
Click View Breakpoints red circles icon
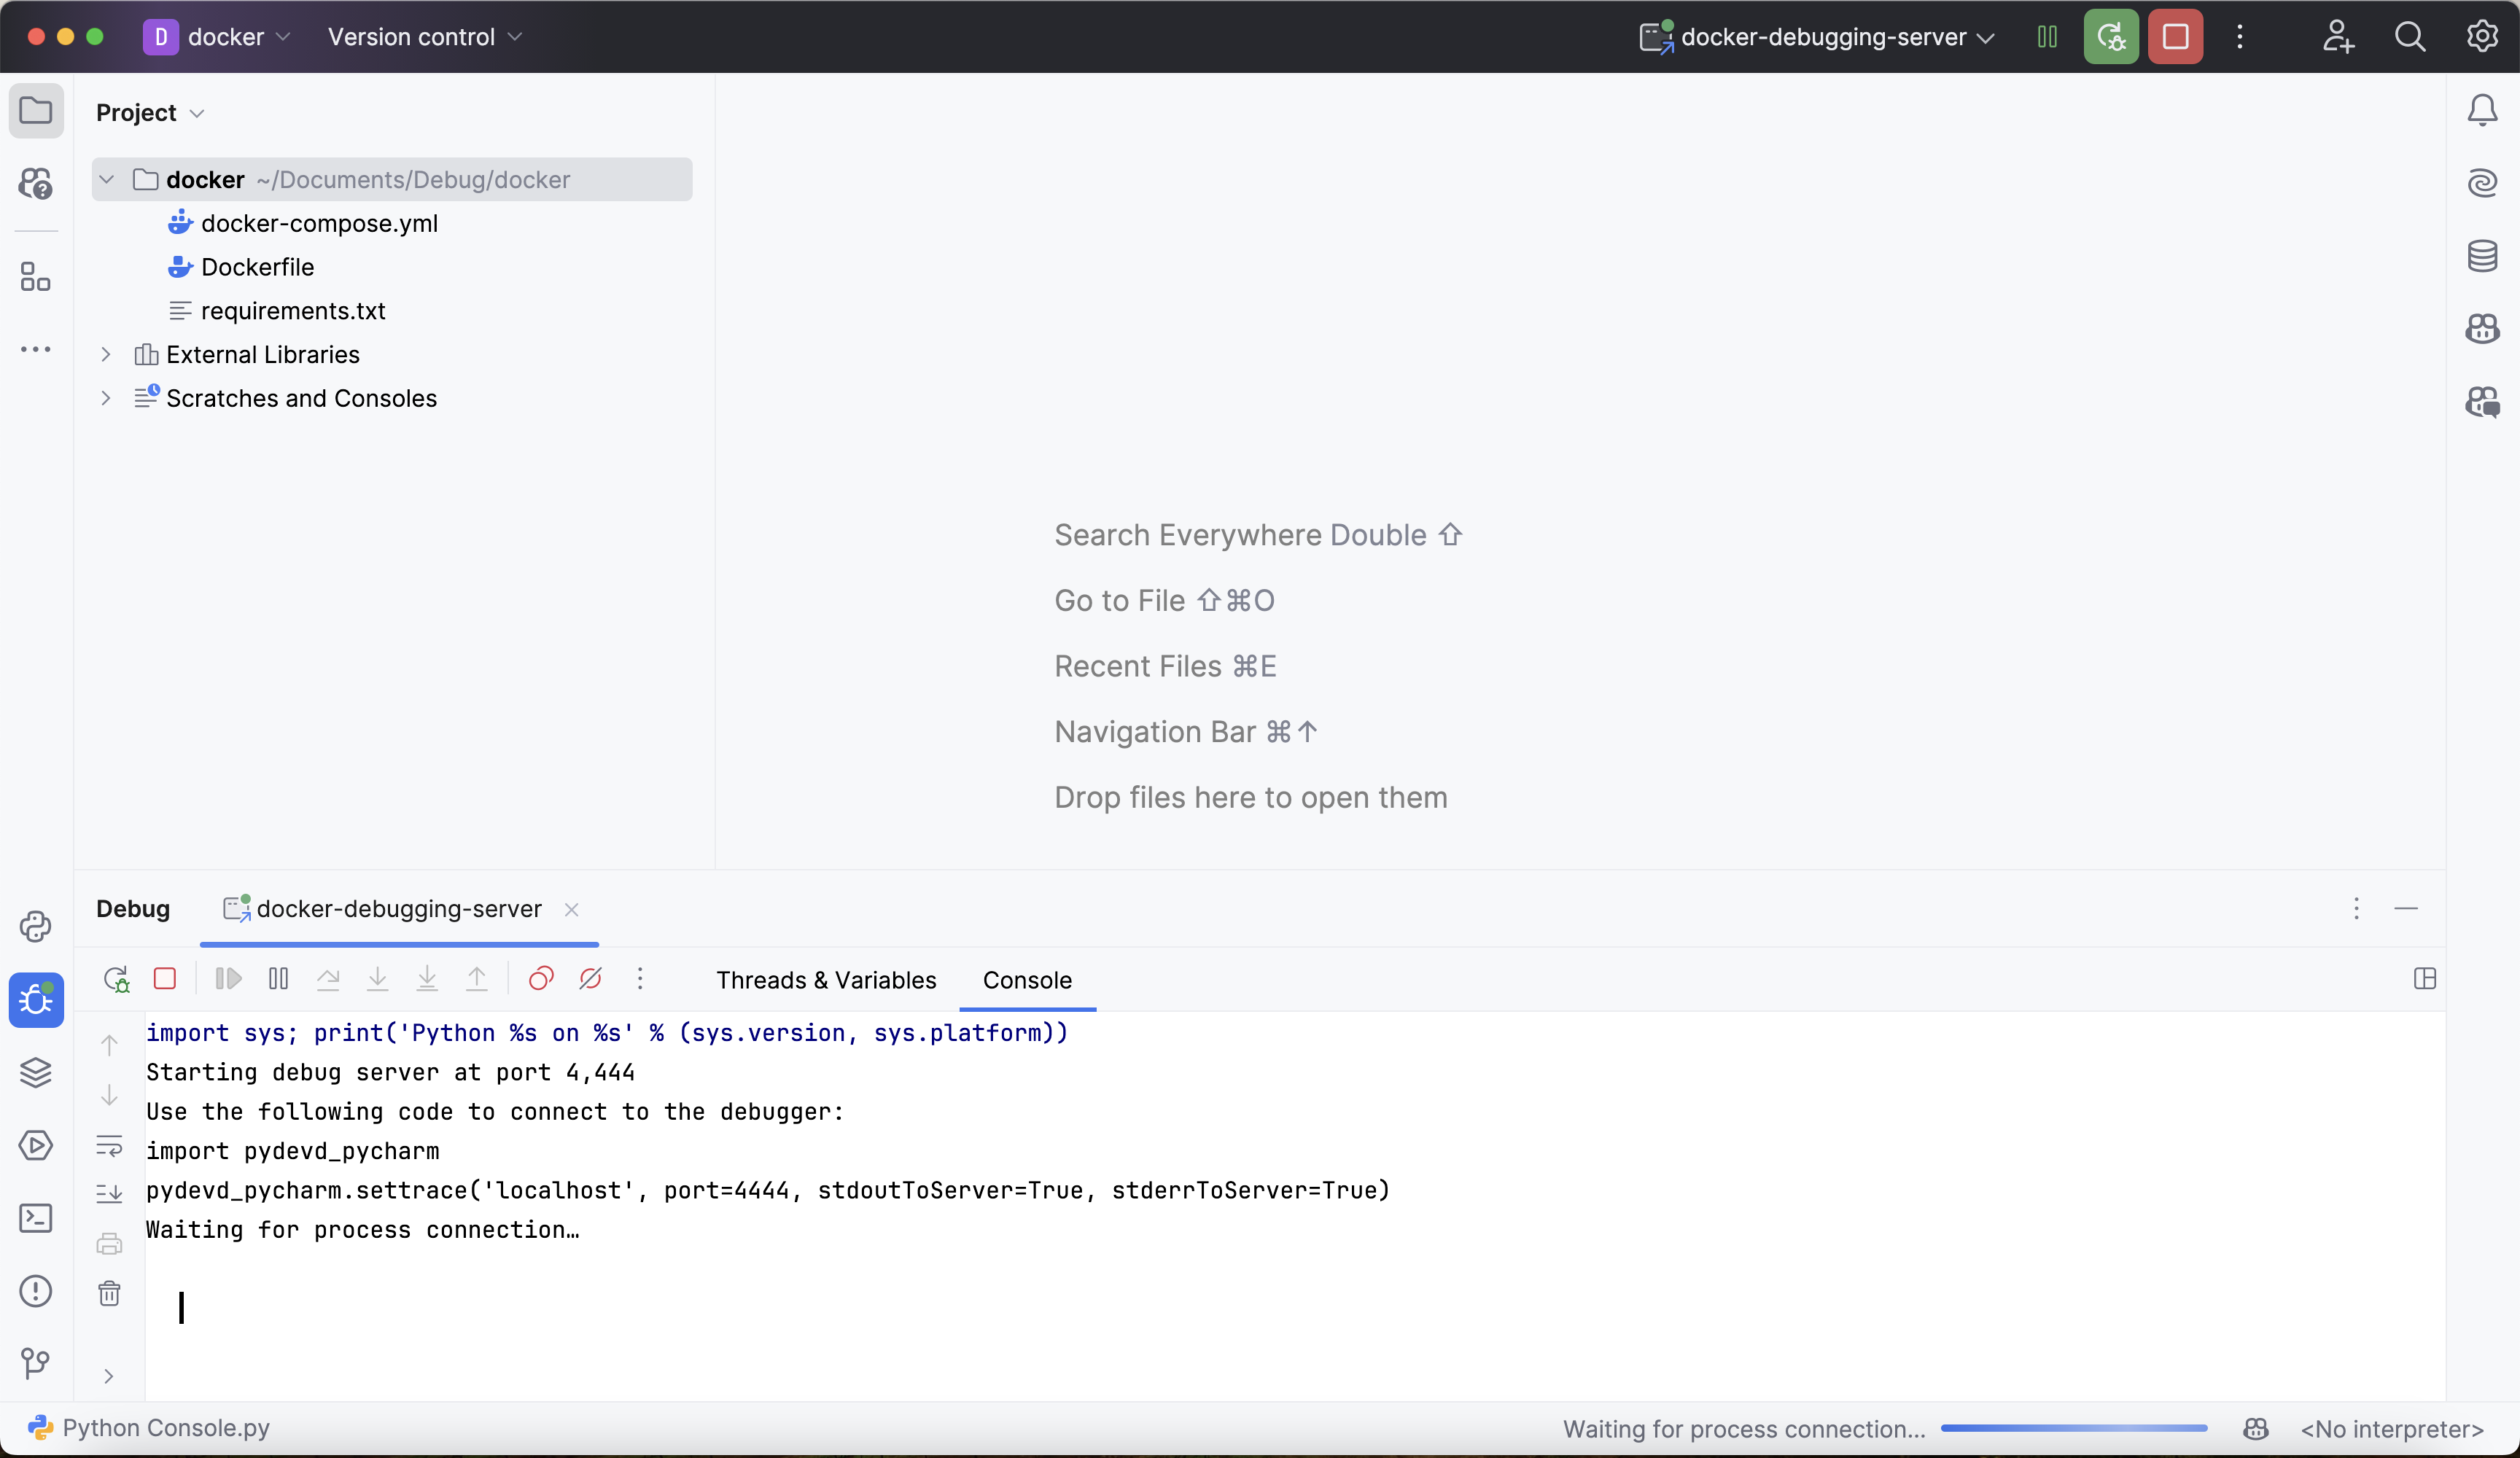[x=541, y=979]
